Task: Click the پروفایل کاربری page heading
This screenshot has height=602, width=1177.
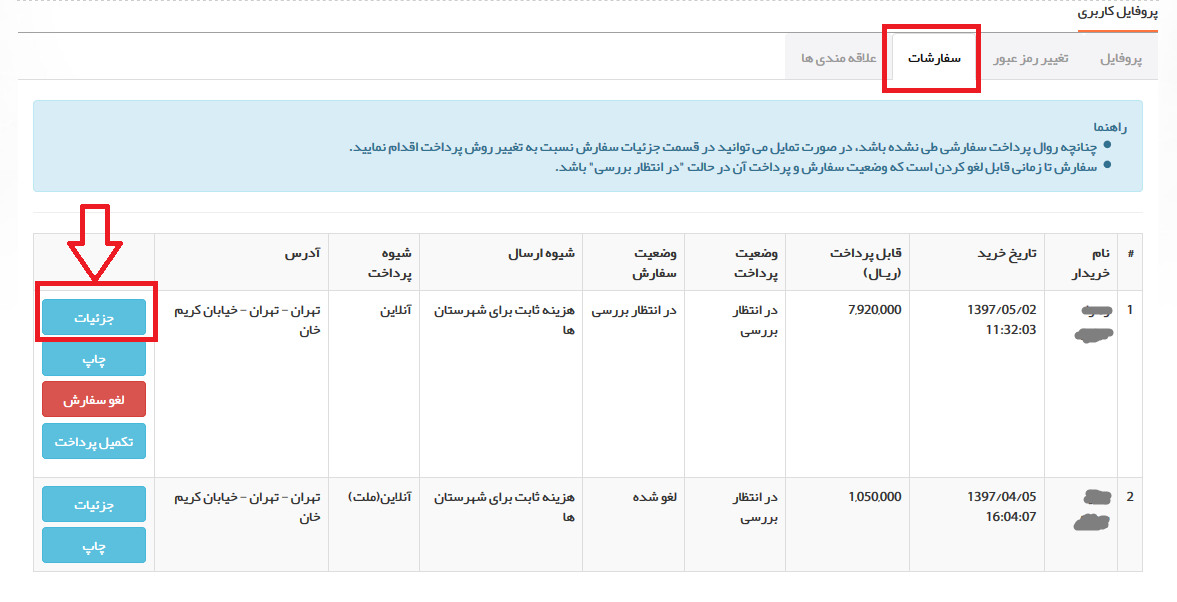Action: click(x=1117, y=13)
